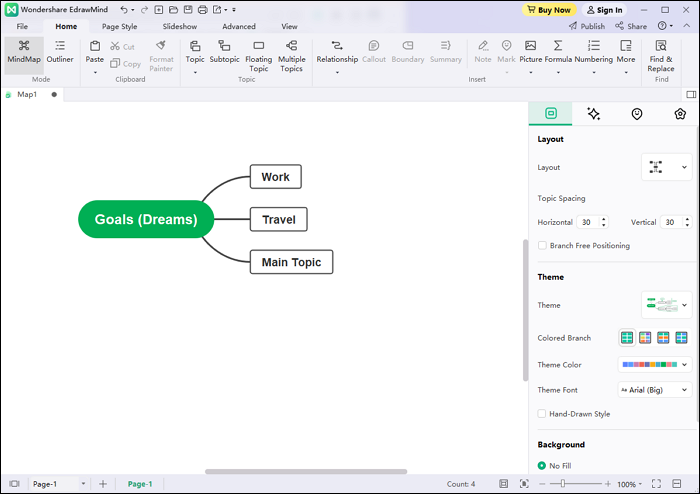
Task: Click the Publish button
Action: (x=587, y=26)
